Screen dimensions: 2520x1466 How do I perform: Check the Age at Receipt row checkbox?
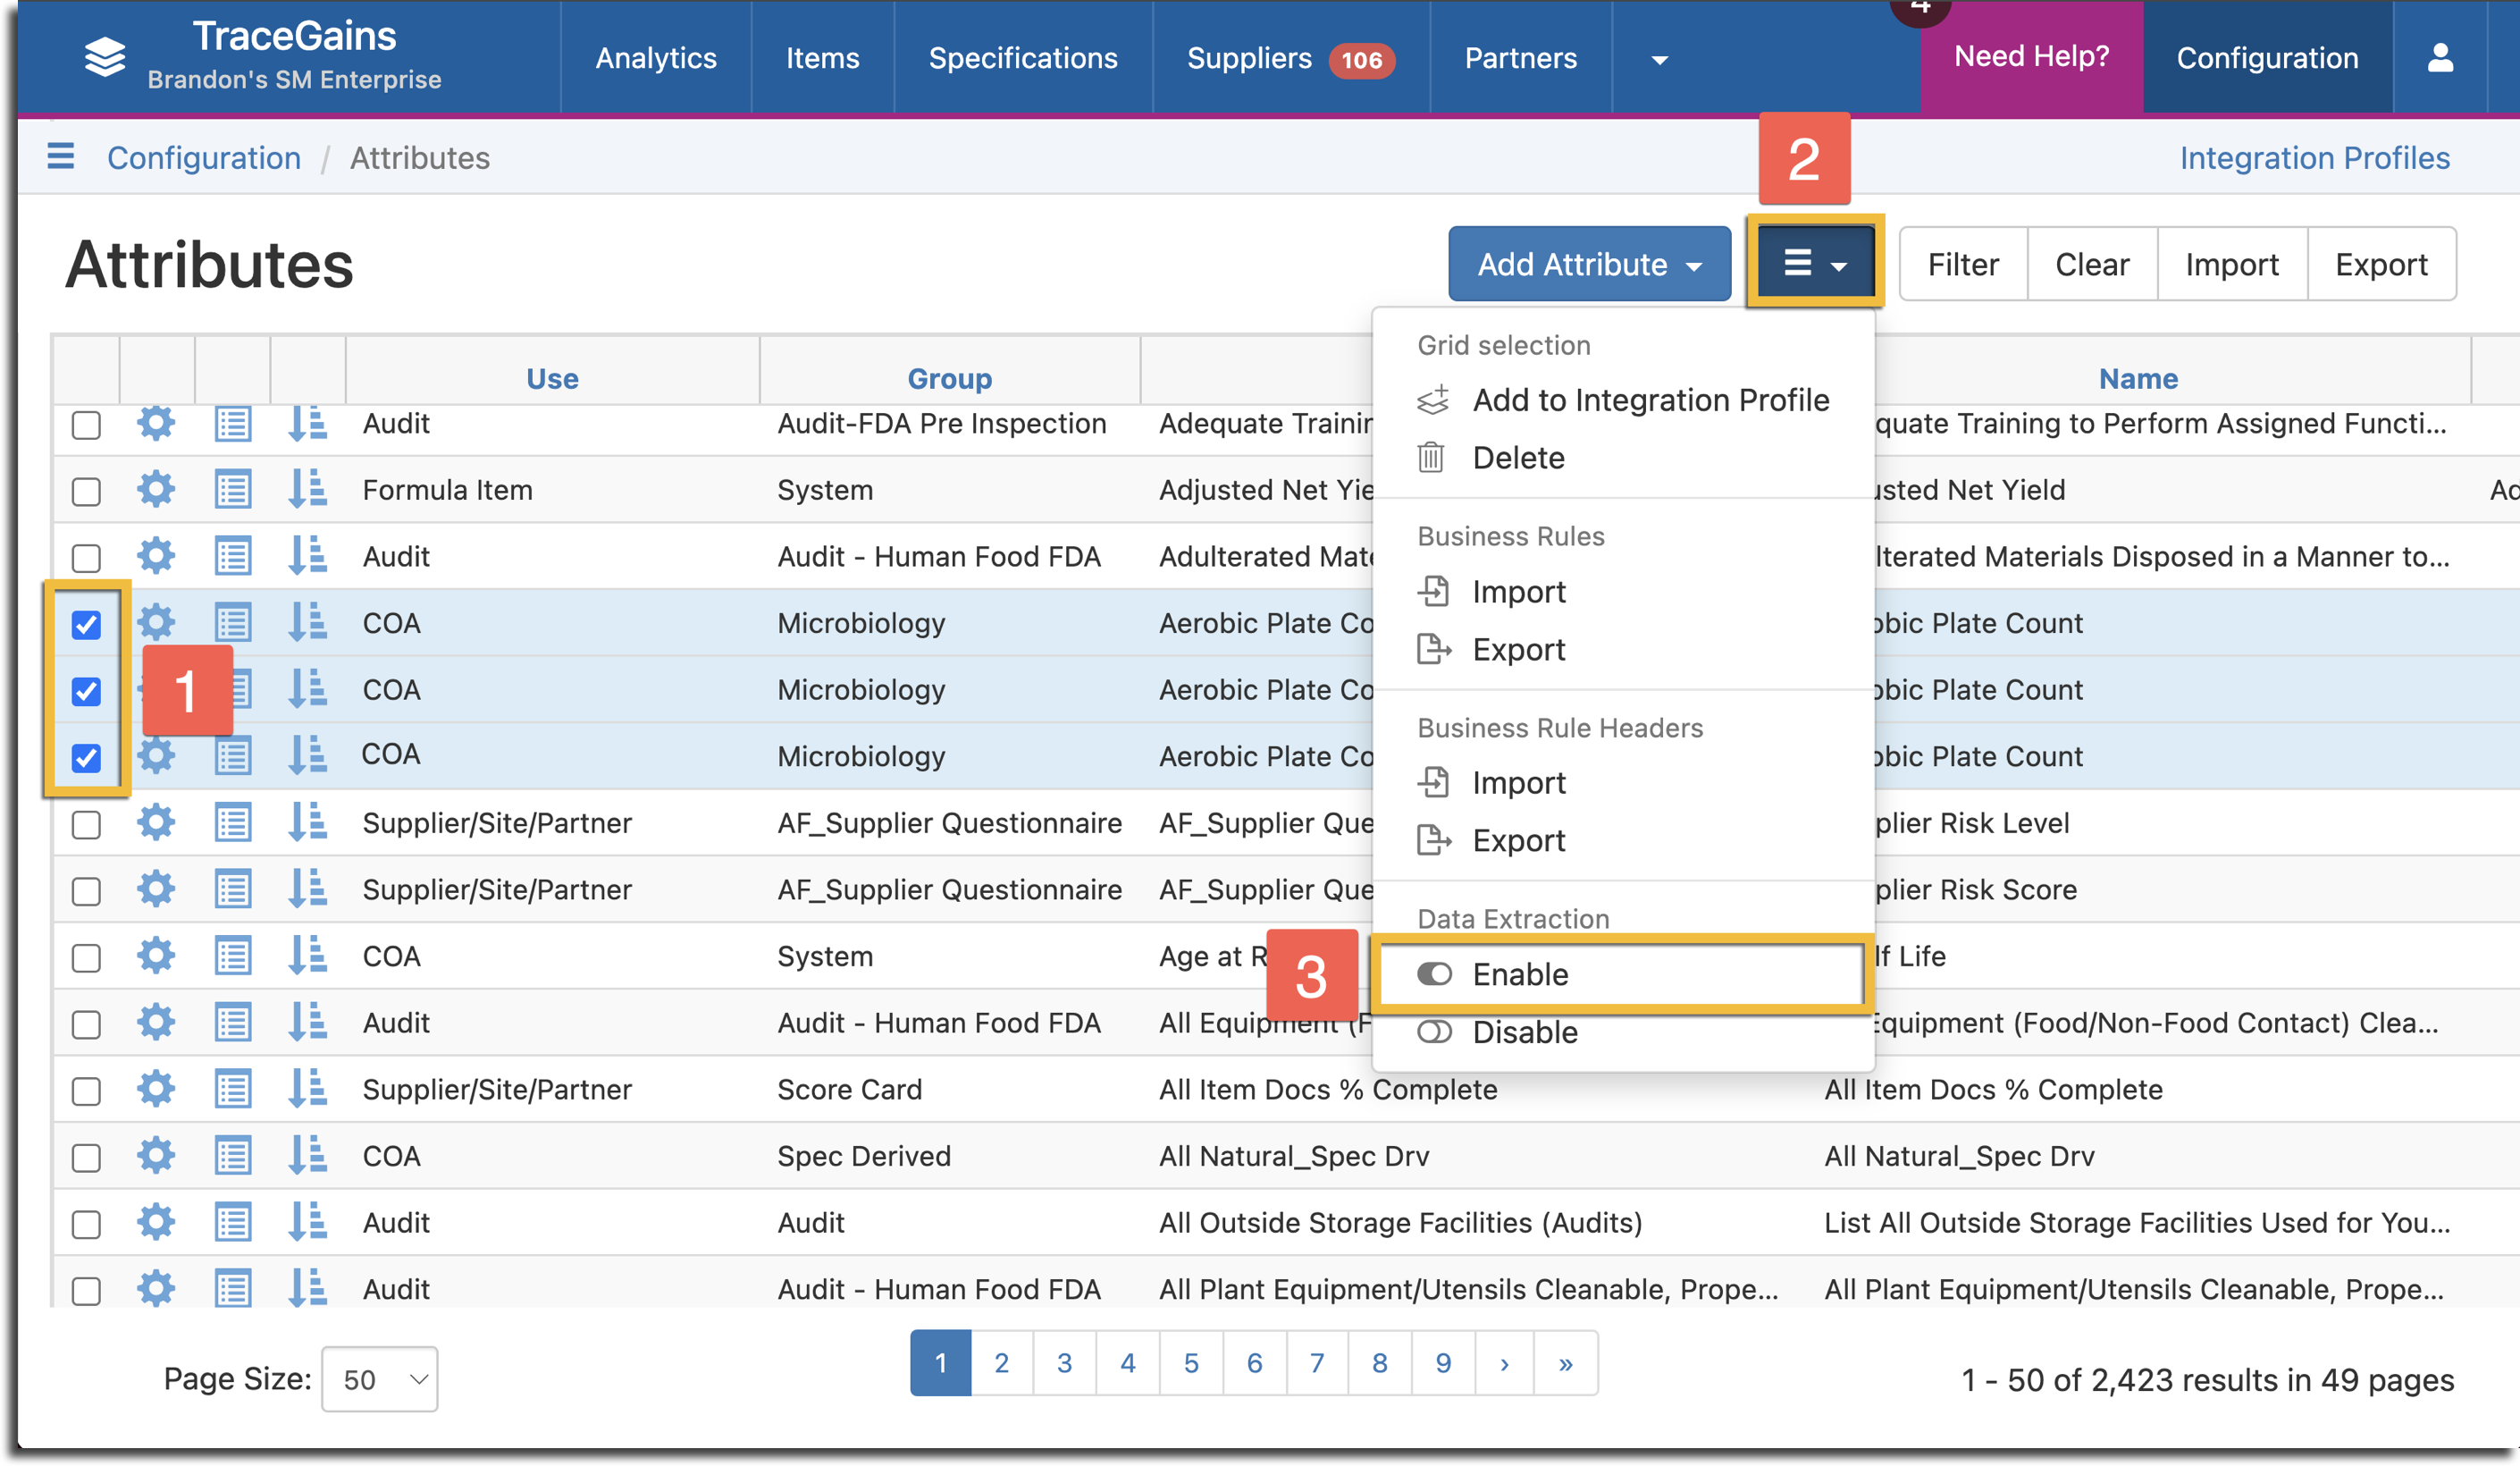tap(87, 958)
